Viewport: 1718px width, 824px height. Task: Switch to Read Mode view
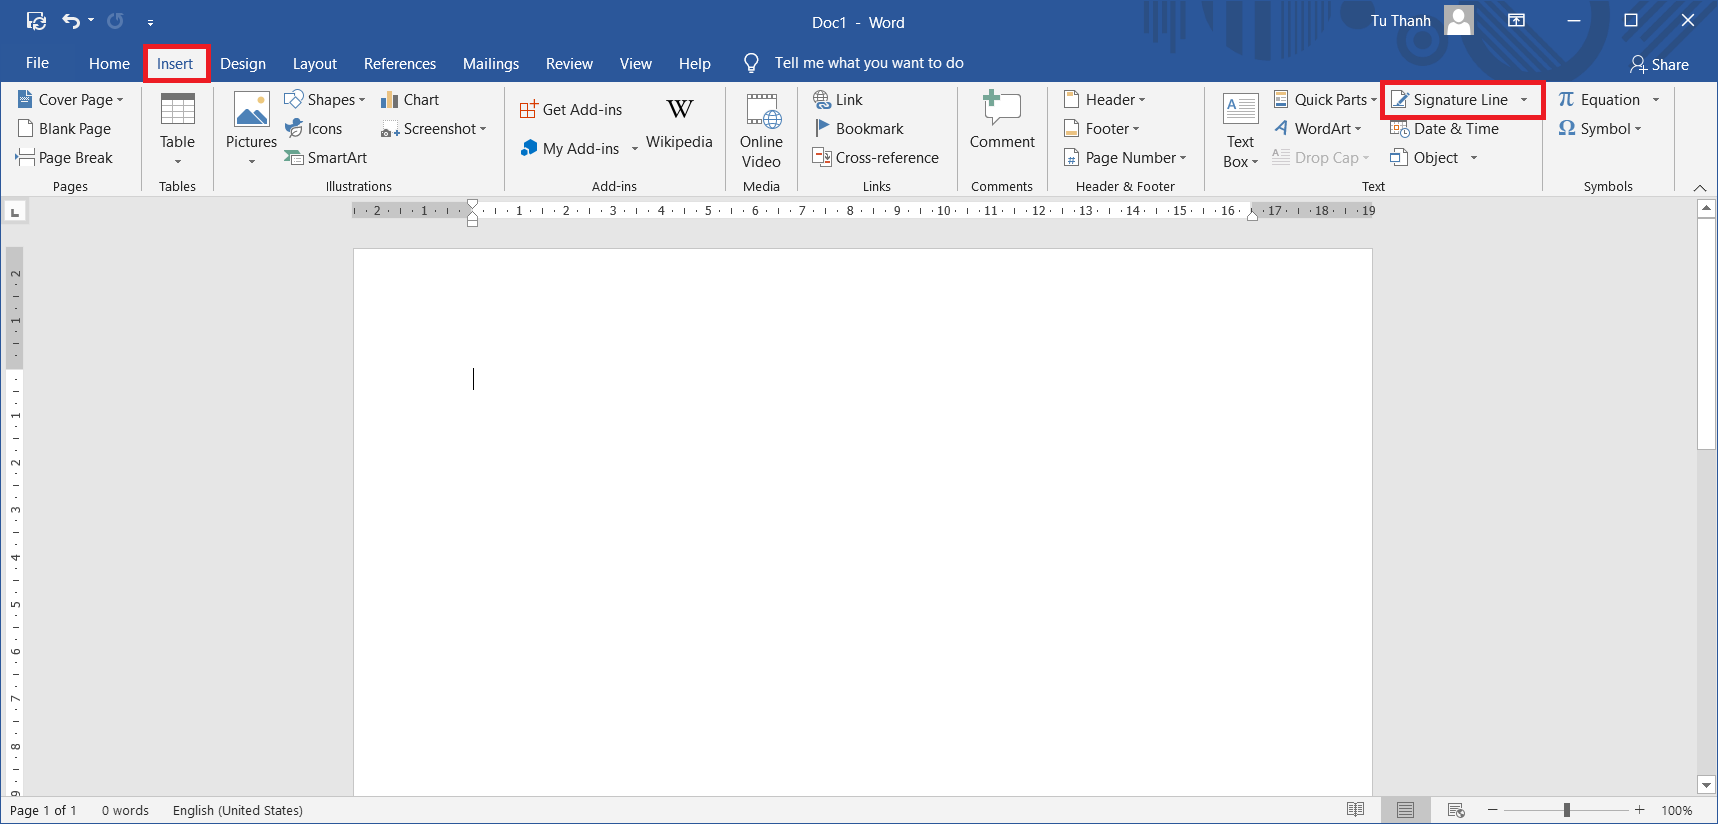(1355, 810)
